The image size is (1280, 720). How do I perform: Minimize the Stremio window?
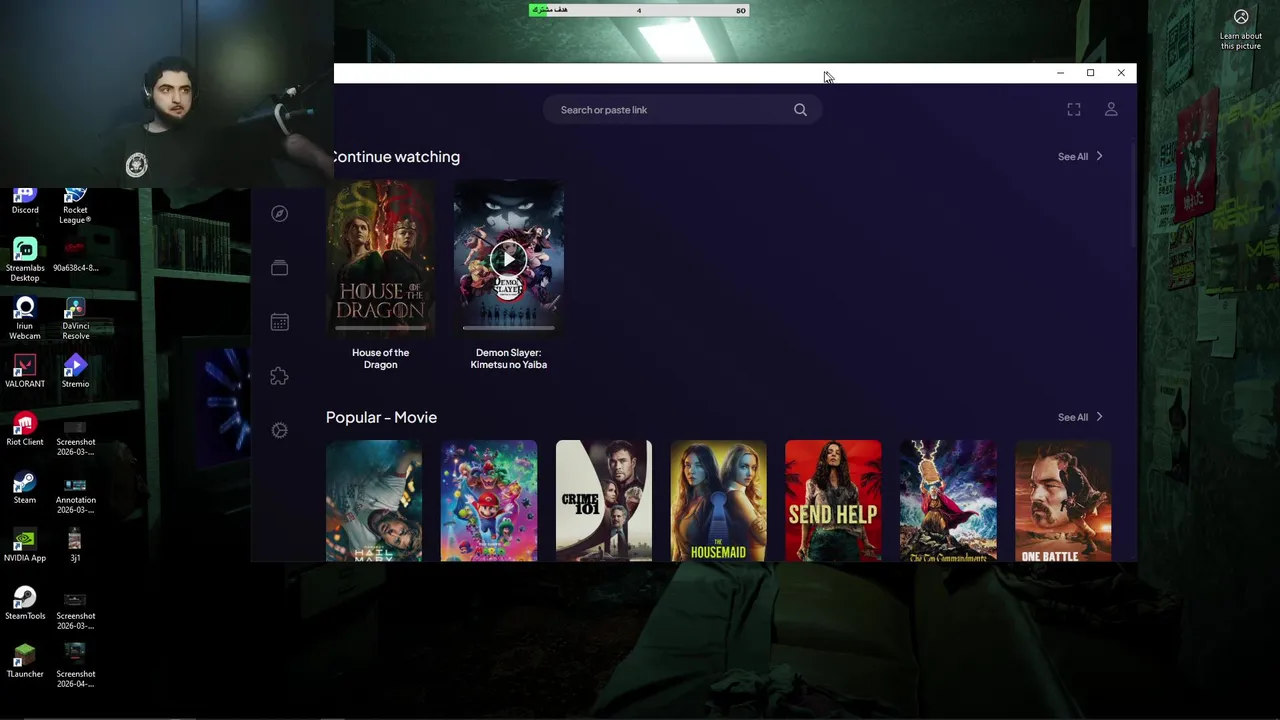1060,73
